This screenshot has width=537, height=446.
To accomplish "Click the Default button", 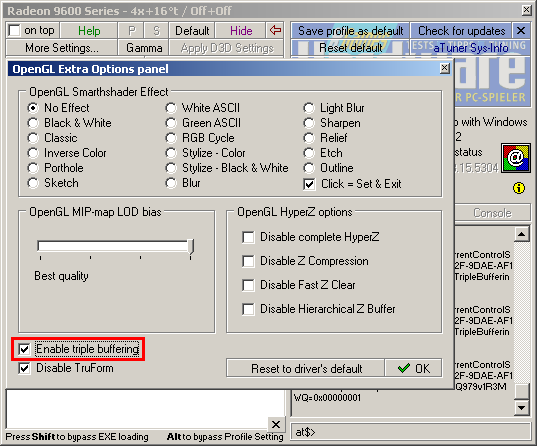I will coord(192,30).
